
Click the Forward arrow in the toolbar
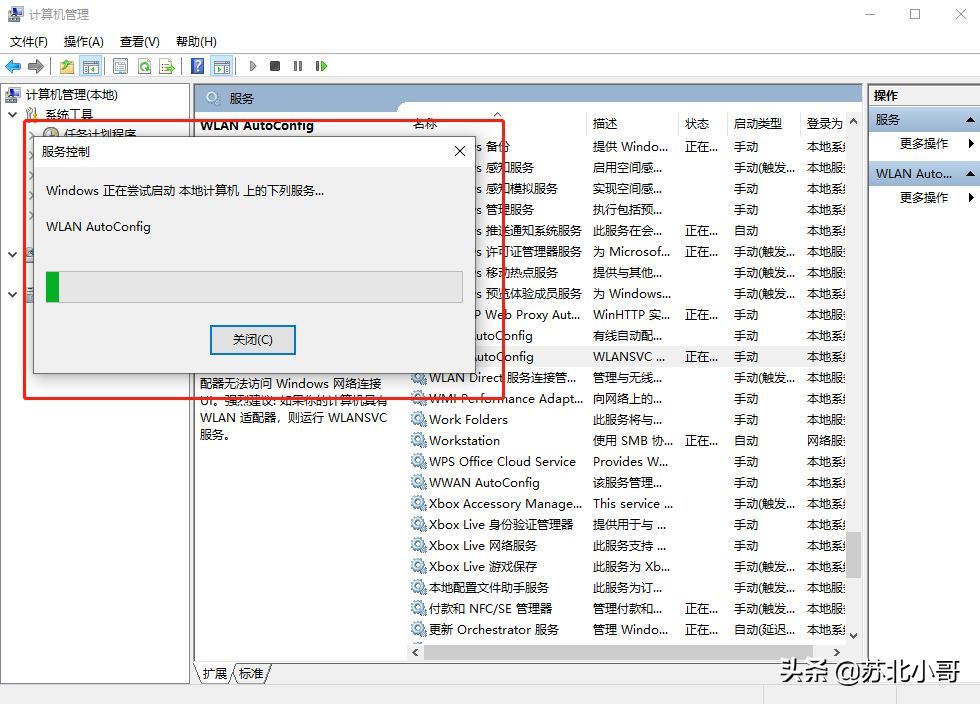[36, 66]
